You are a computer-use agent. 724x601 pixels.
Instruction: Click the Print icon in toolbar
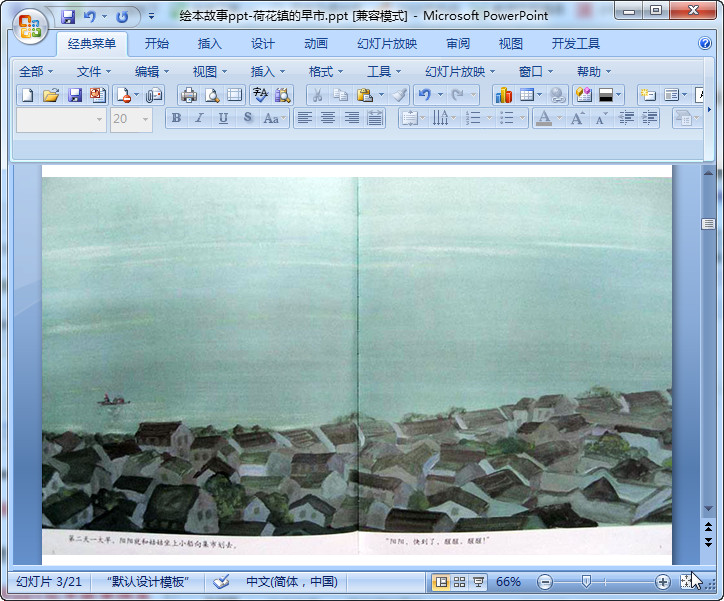pyautogui.click(x=188, y=95)
